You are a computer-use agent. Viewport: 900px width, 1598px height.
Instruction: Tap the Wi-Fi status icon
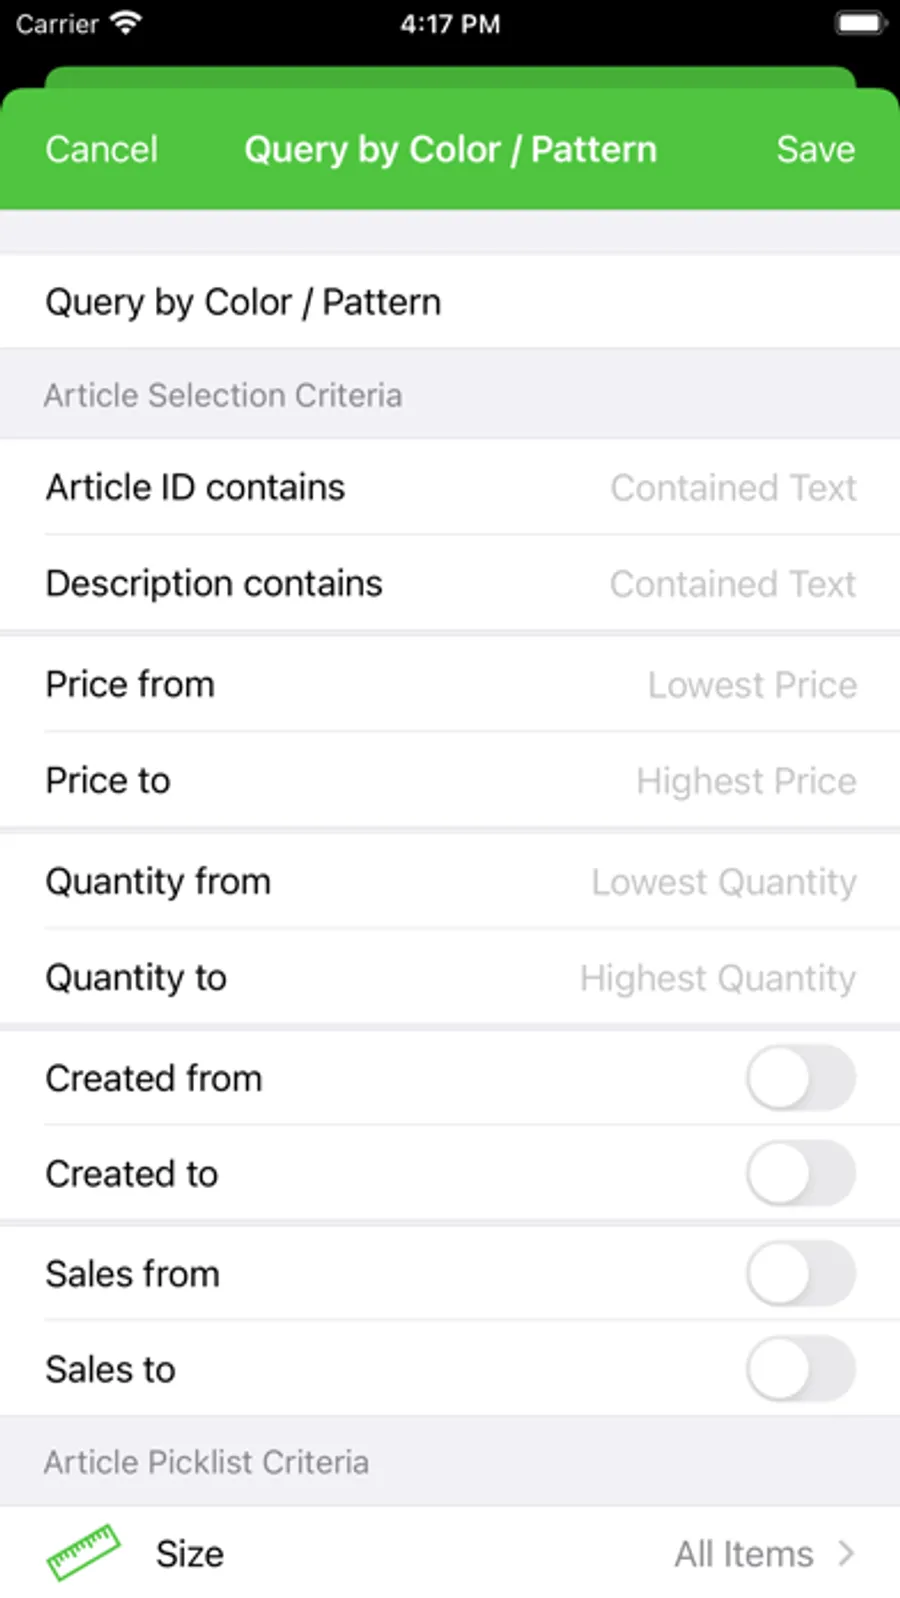(x=126, y=23)
